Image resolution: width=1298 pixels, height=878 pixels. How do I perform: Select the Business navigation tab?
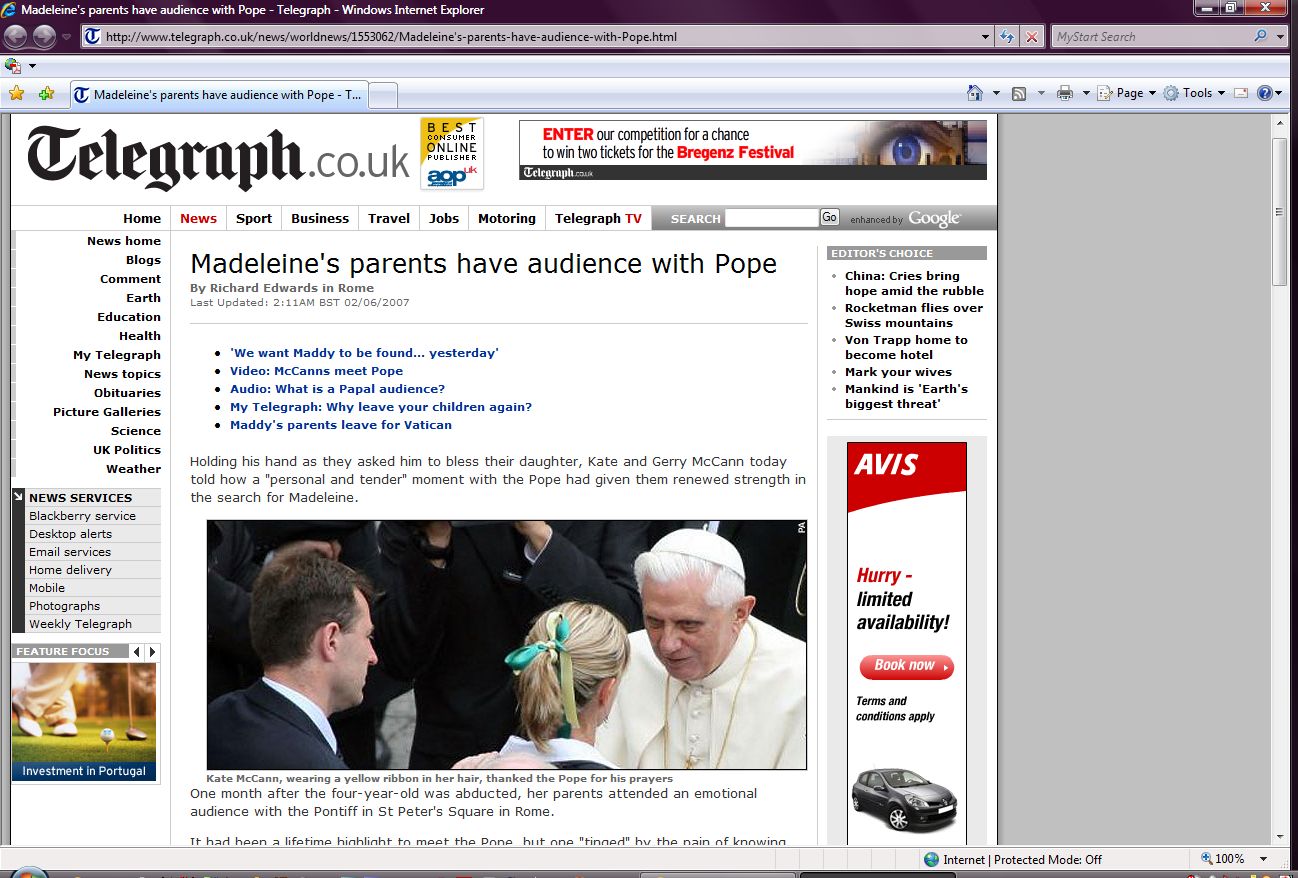coord(320,218)
